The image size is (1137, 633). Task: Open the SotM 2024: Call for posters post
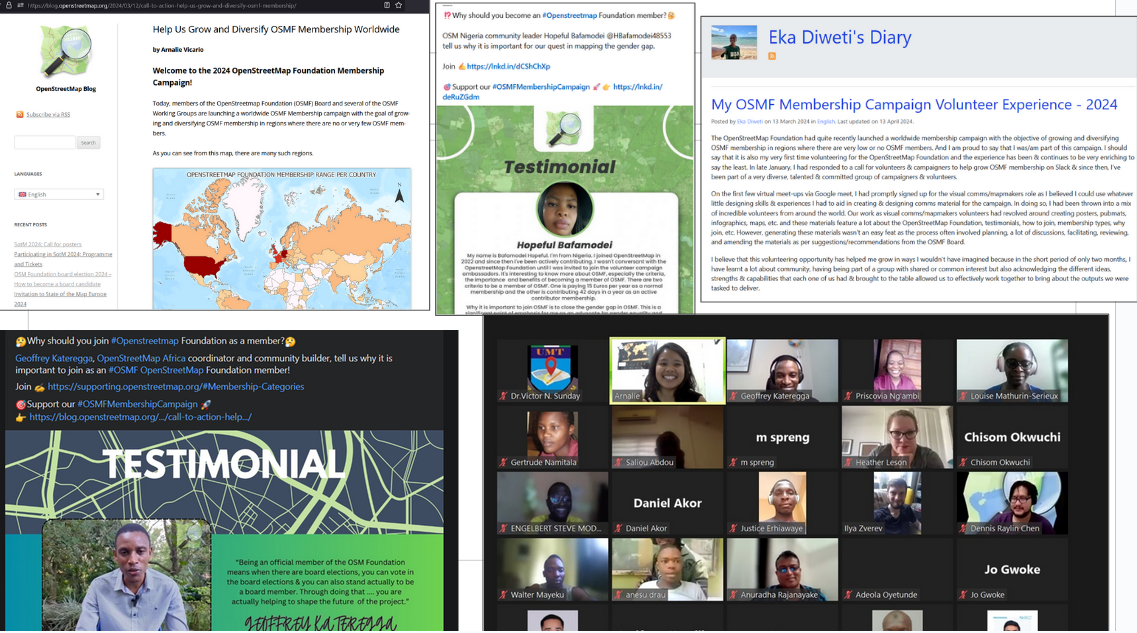tap(48, 244)
